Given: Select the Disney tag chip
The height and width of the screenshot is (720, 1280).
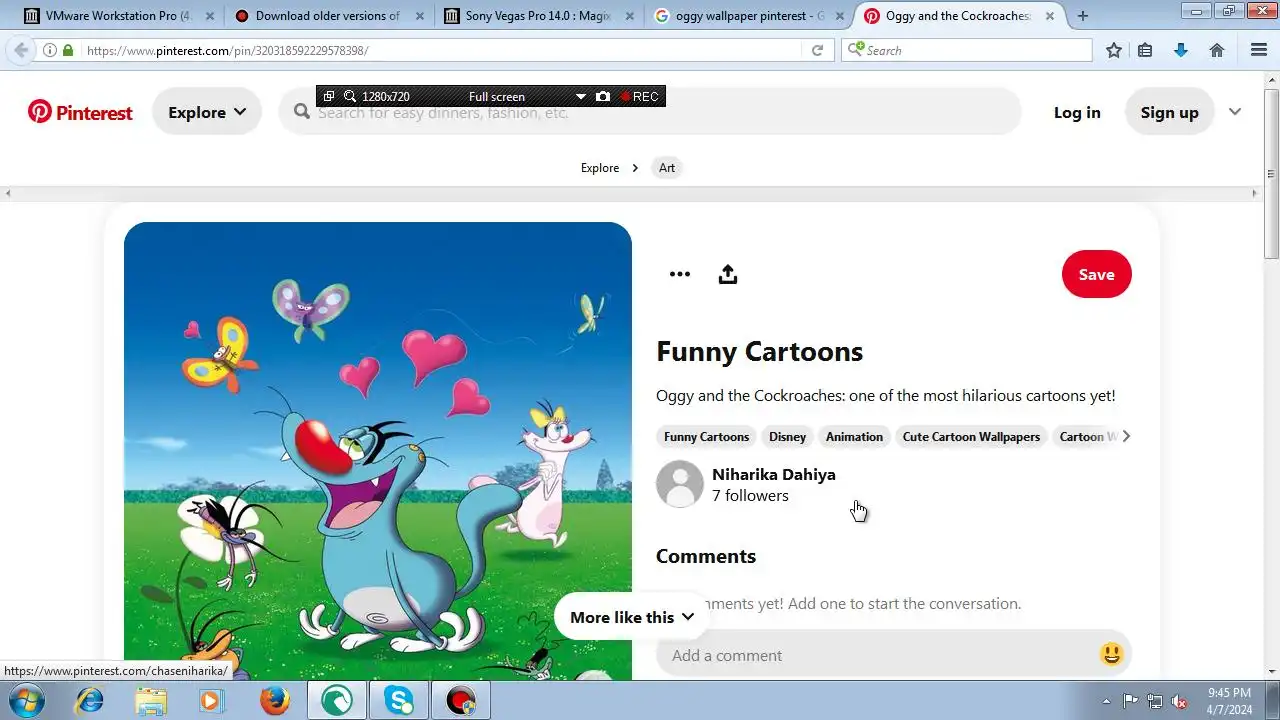Looking at the screenshot, I should tap(787, 437).
